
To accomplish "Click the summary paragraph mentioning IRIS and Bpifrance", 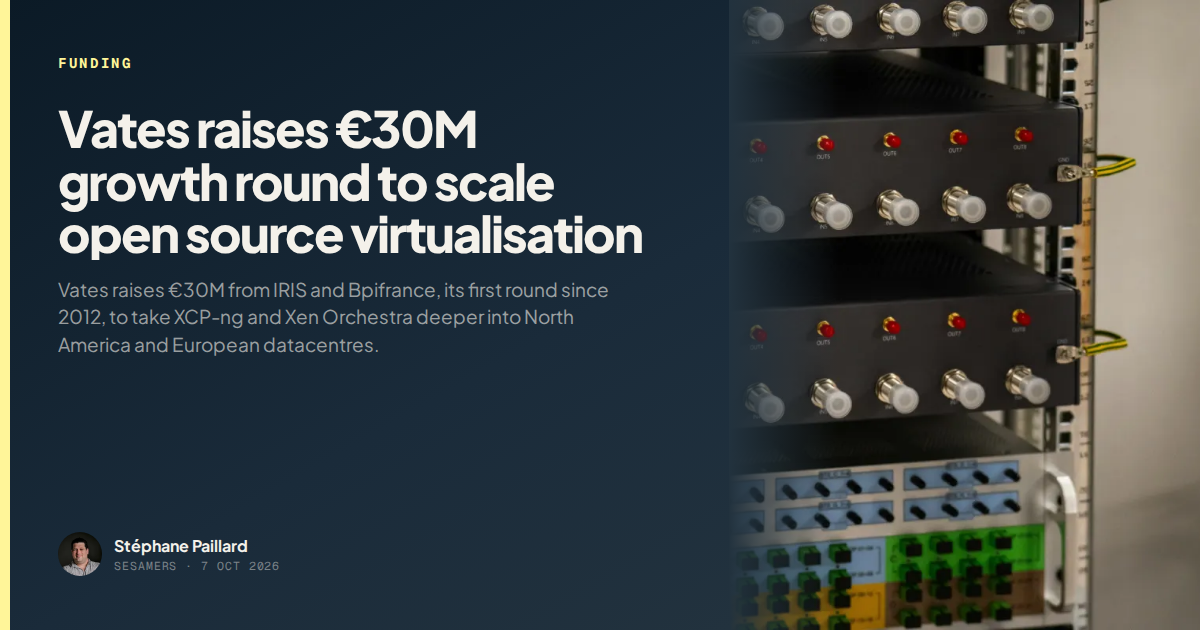I will [334, 318].
